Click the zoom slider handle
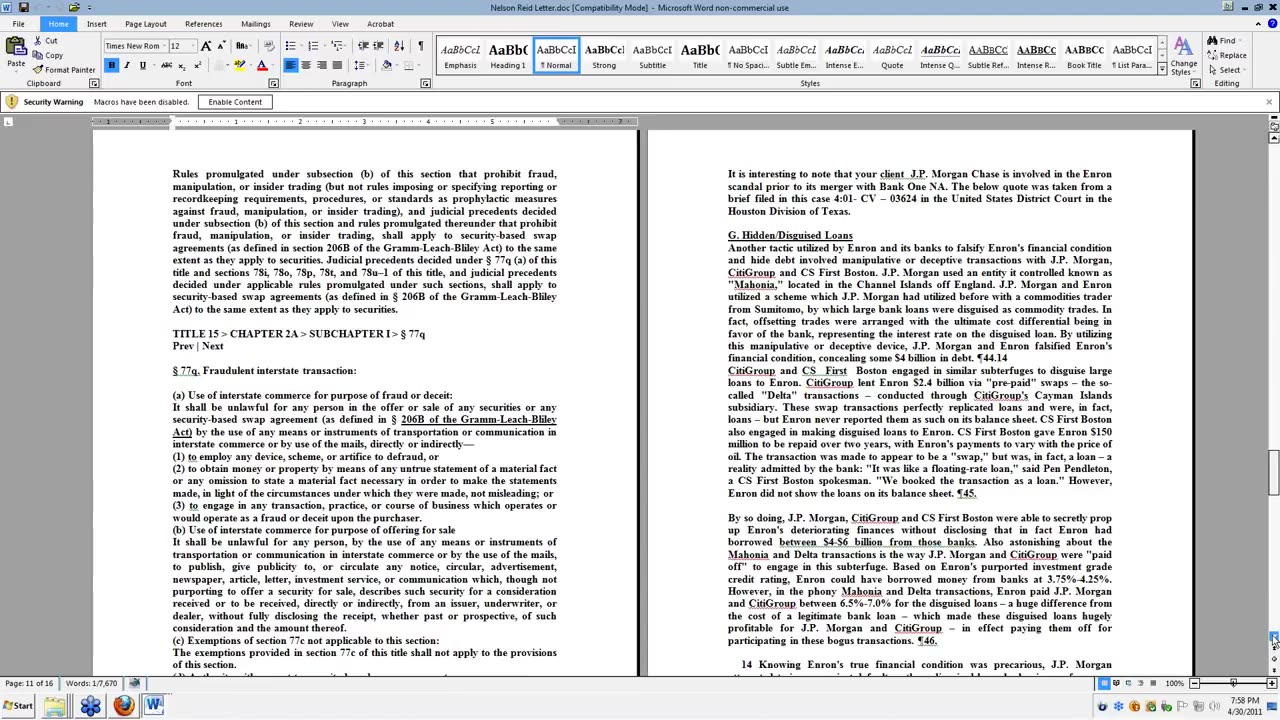The image size is (1280, 720). point(1234,683)
